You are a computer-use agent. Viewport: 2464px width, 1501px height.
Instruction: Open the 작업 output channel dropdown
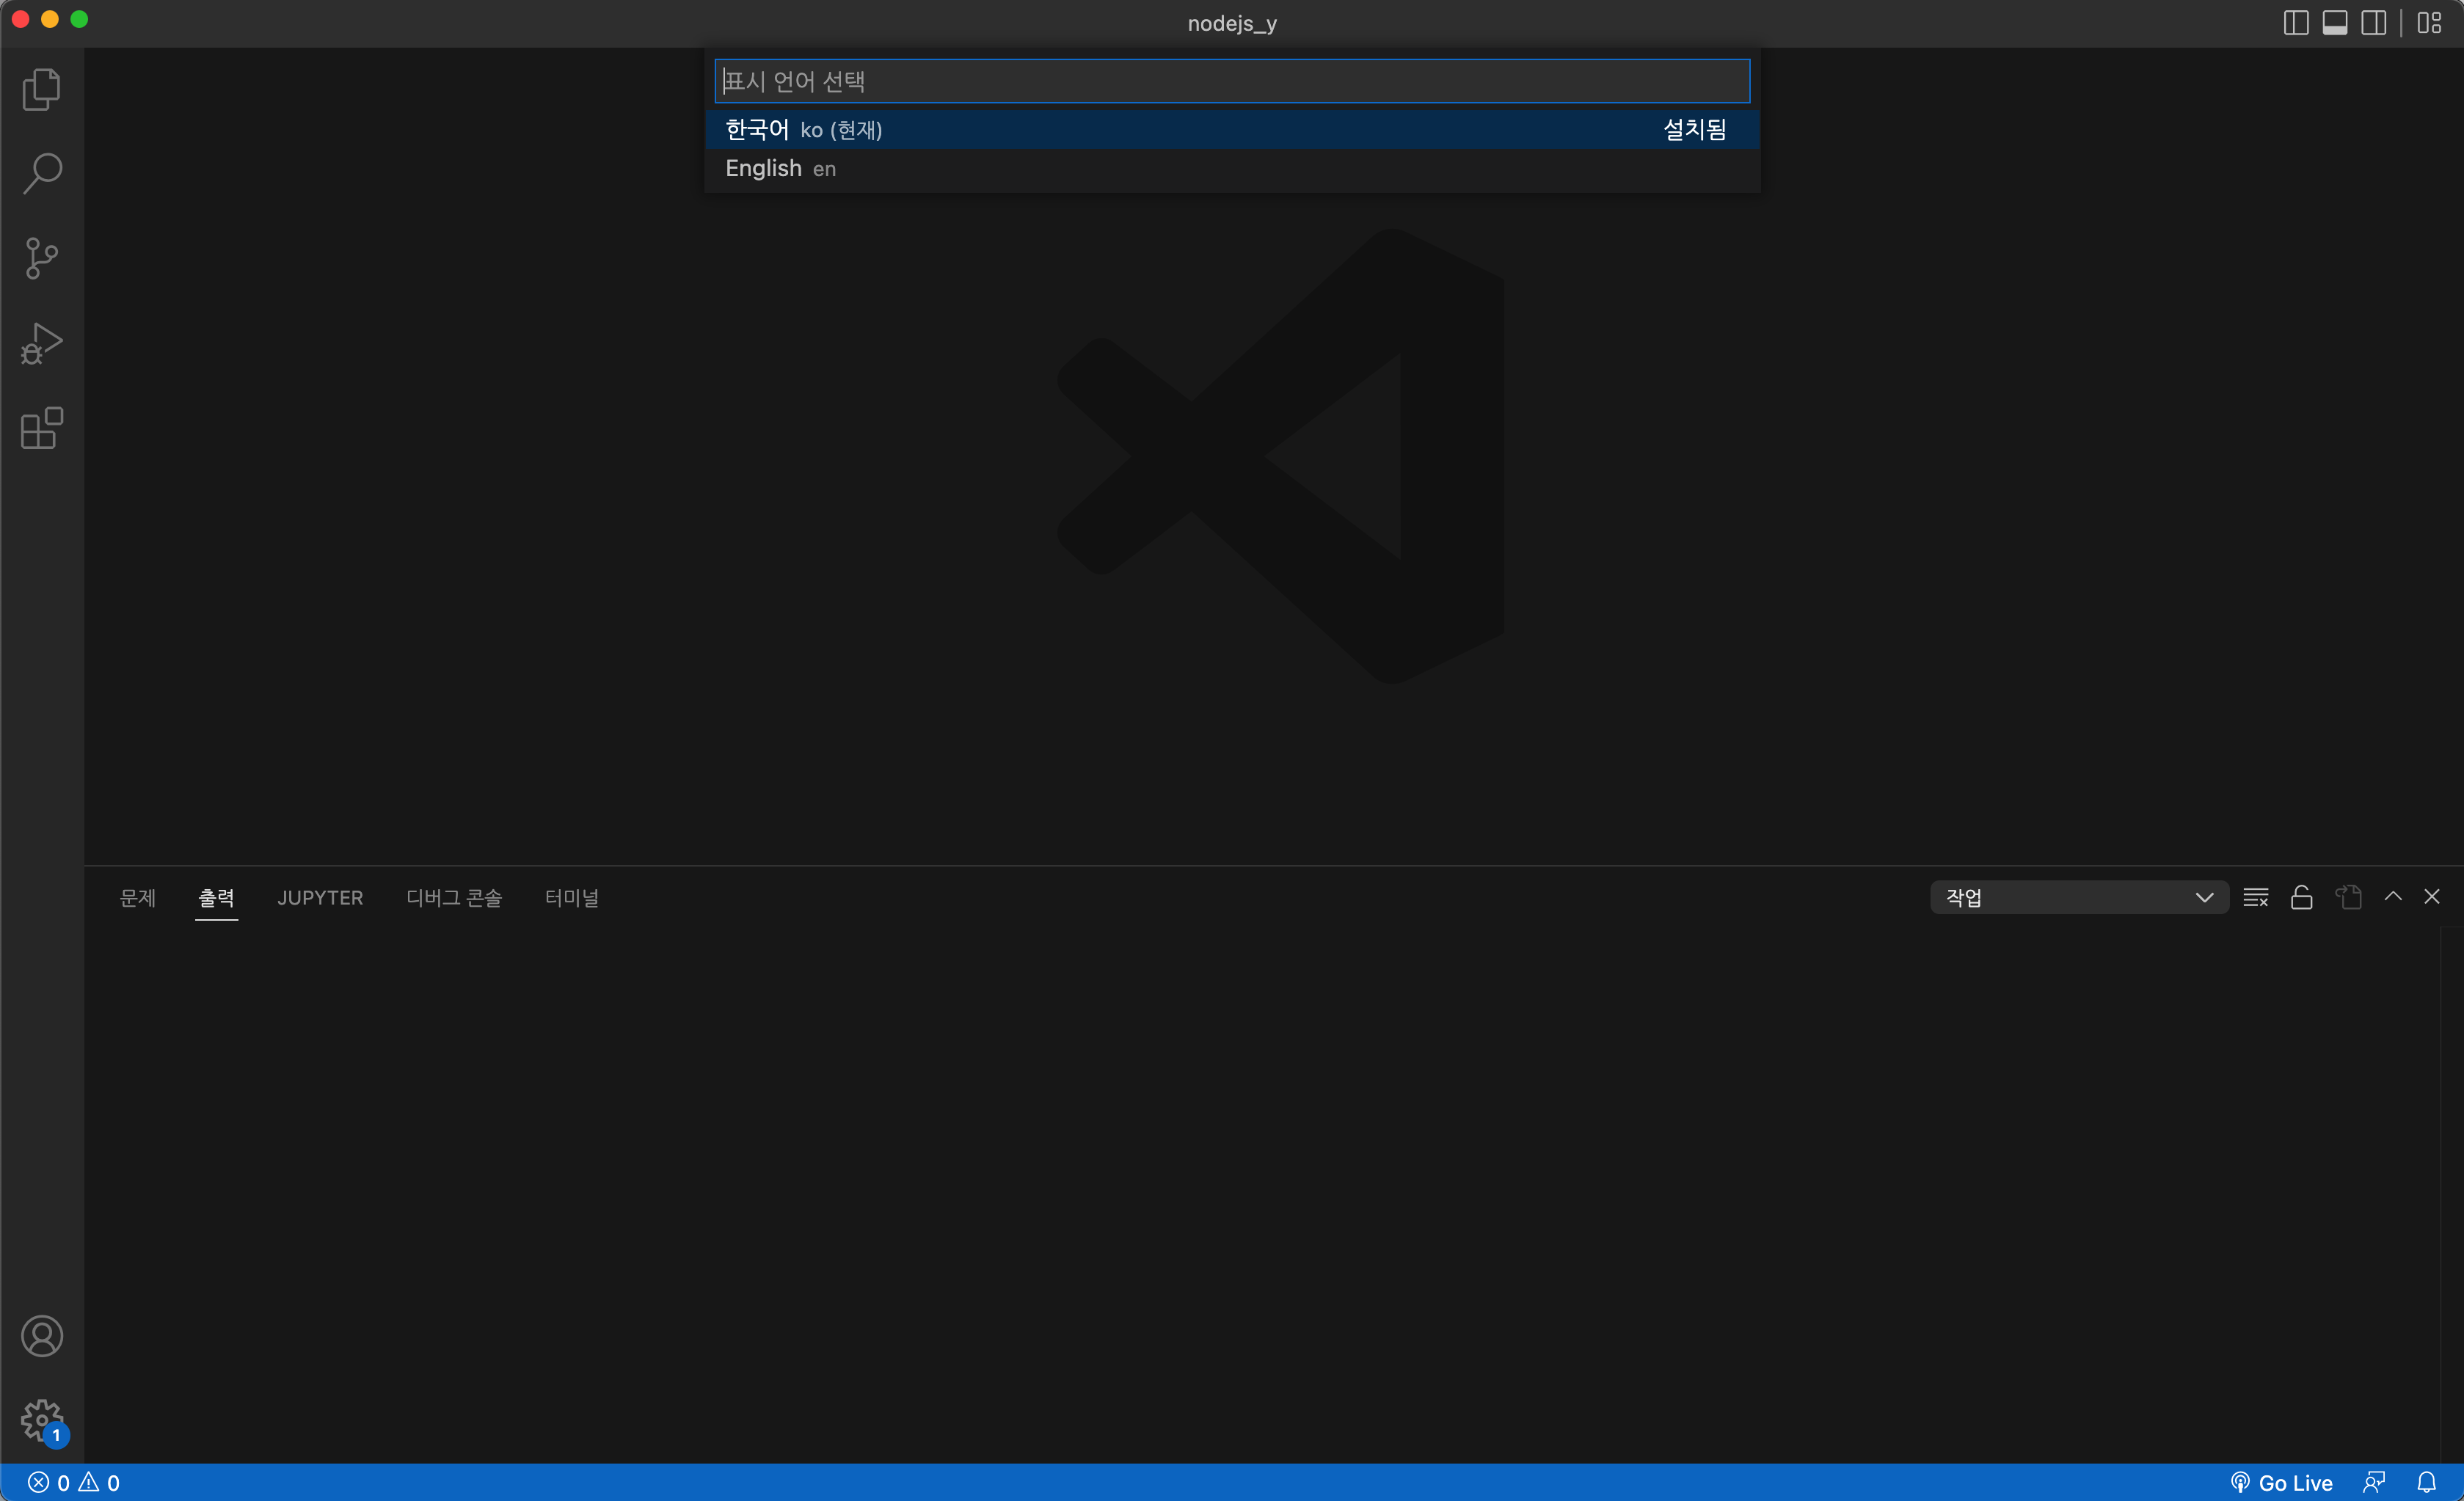click(2078, 897)
